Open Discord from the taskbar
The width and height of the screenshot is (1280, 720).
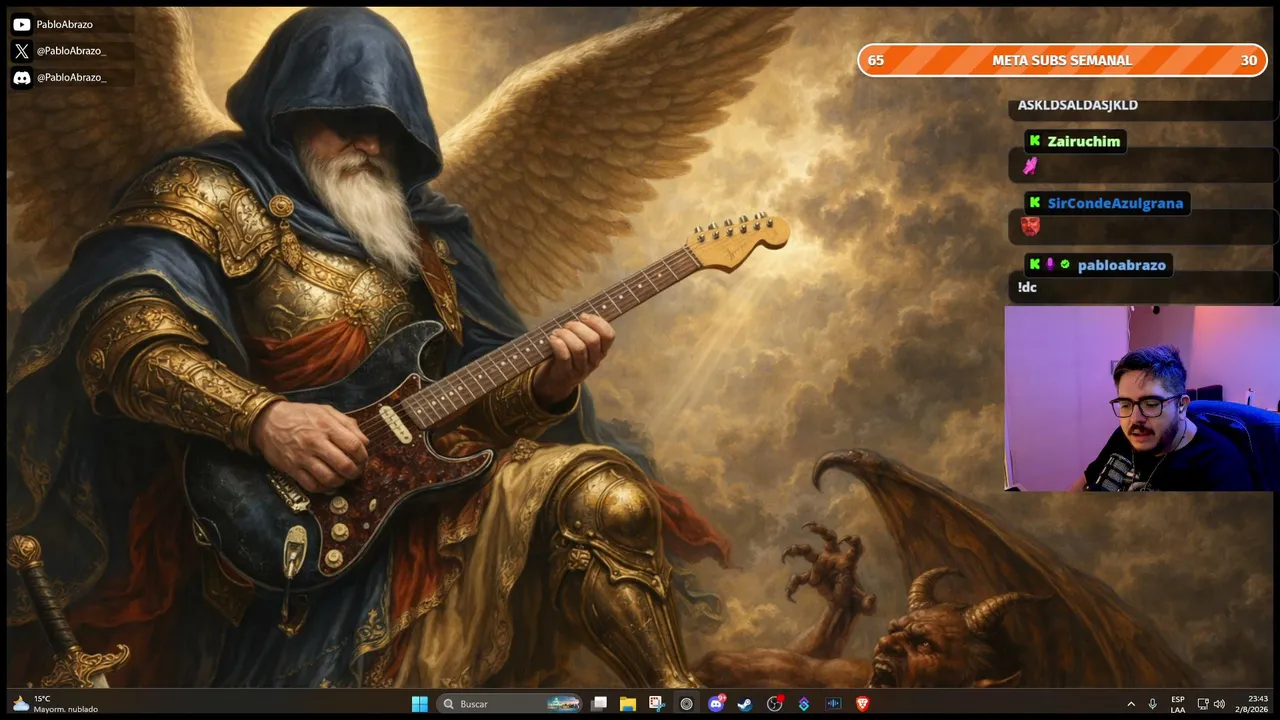click(716, 704)
